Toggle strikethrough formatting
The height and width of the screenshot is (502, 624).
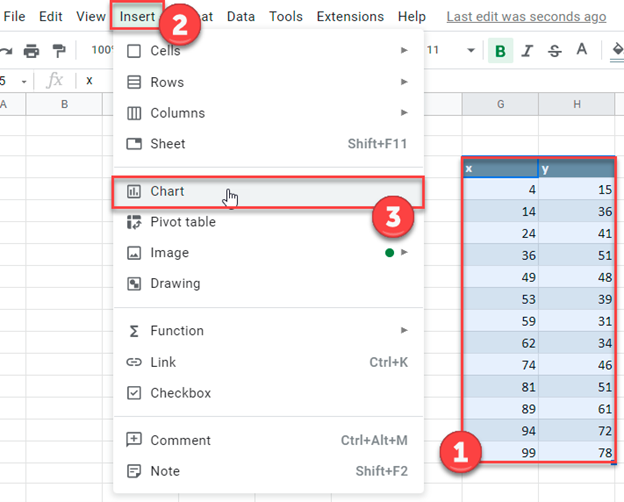[554, 51]
